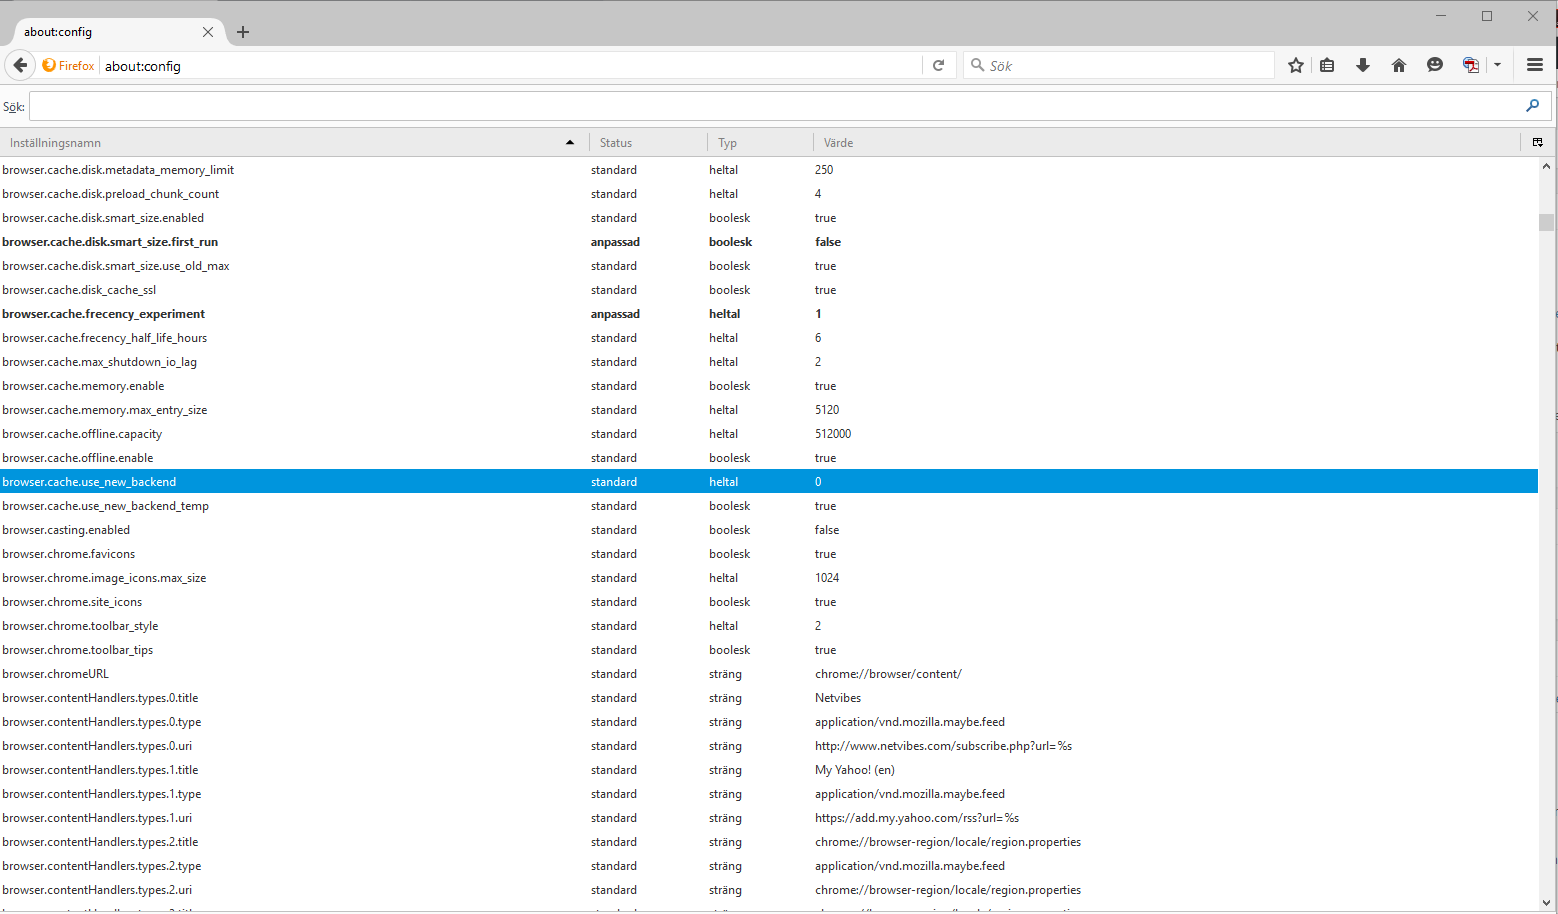Click the My Yahoo! (en) value
The image size is (1558, 914).
(855, 770)
